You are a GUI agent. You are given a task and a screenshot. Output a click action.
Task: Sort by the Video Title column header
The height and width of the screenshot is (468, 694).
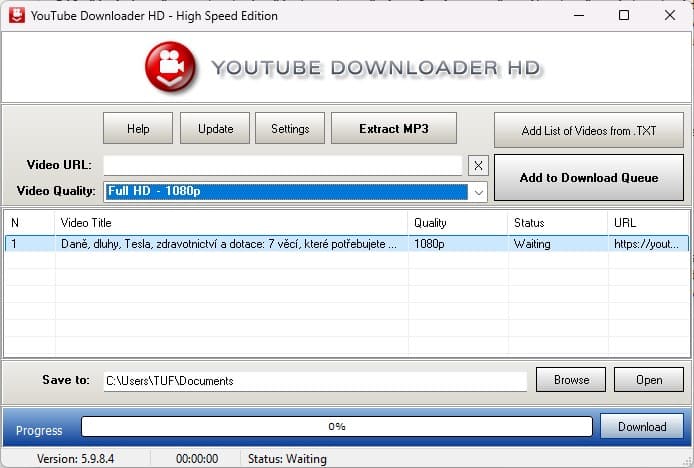tap(231, 223)
